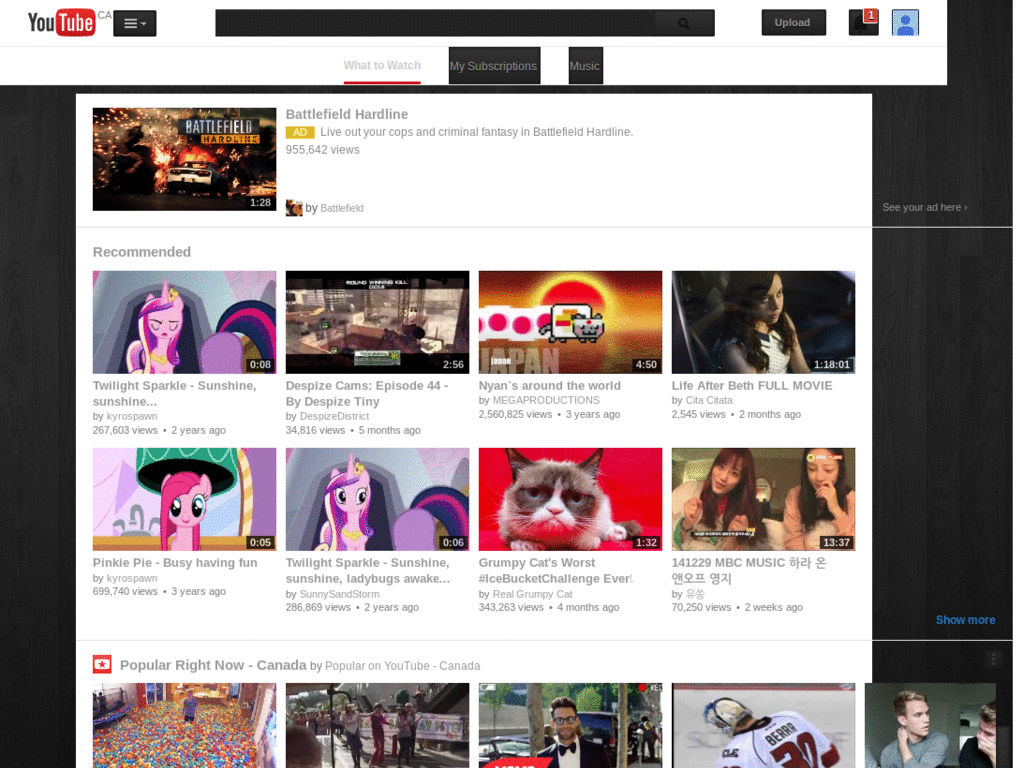The width and height of the screenshot is (1024, 768).
Task: Play Nyan's around the world thumbnail
Action: click(x=570, y=322)
